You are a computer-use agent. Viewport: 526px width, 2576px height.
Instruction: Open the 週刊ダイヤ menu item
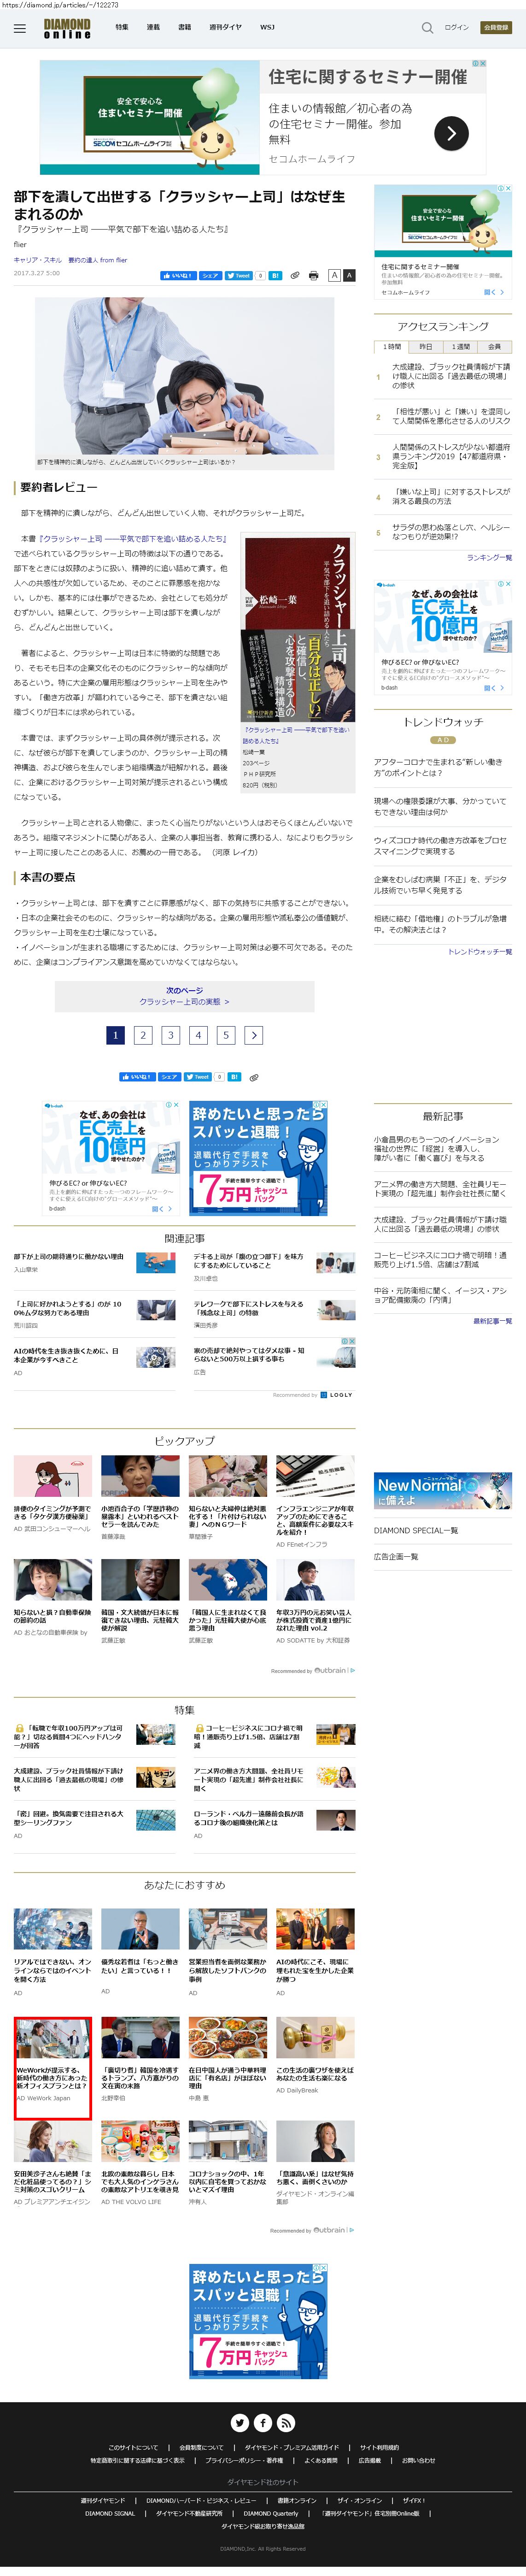225,28
